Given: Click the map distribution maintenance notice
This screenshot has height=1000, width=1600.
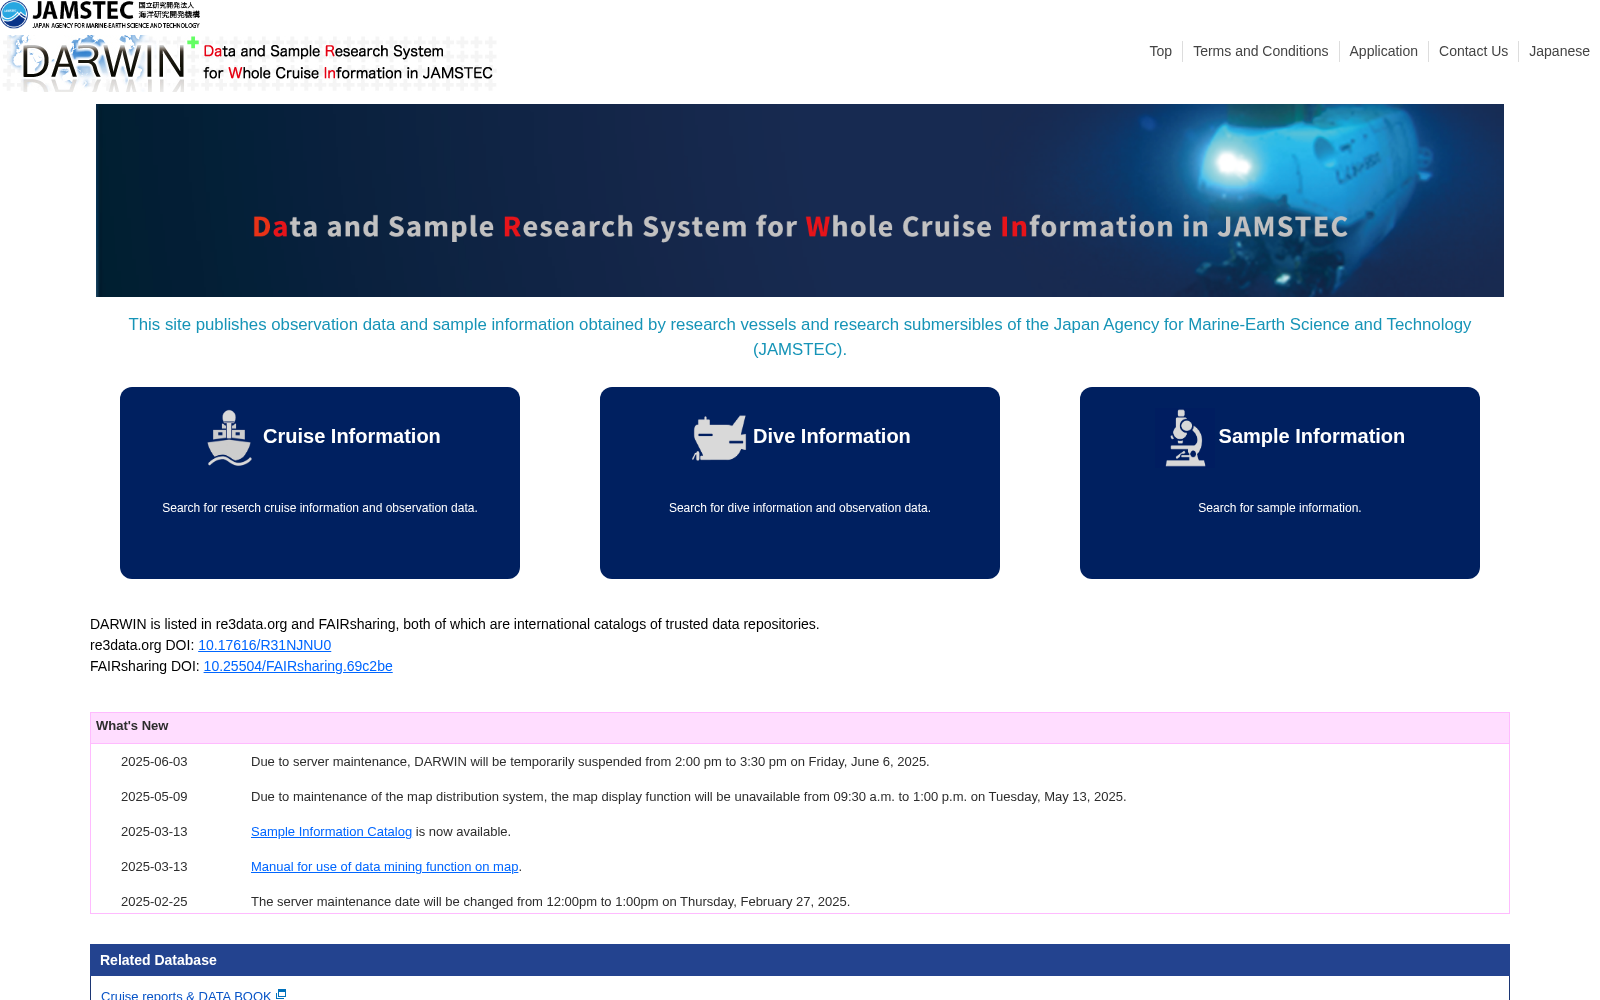Looking at the screenshot, I should pyautogui.click(x=688, y=797).
